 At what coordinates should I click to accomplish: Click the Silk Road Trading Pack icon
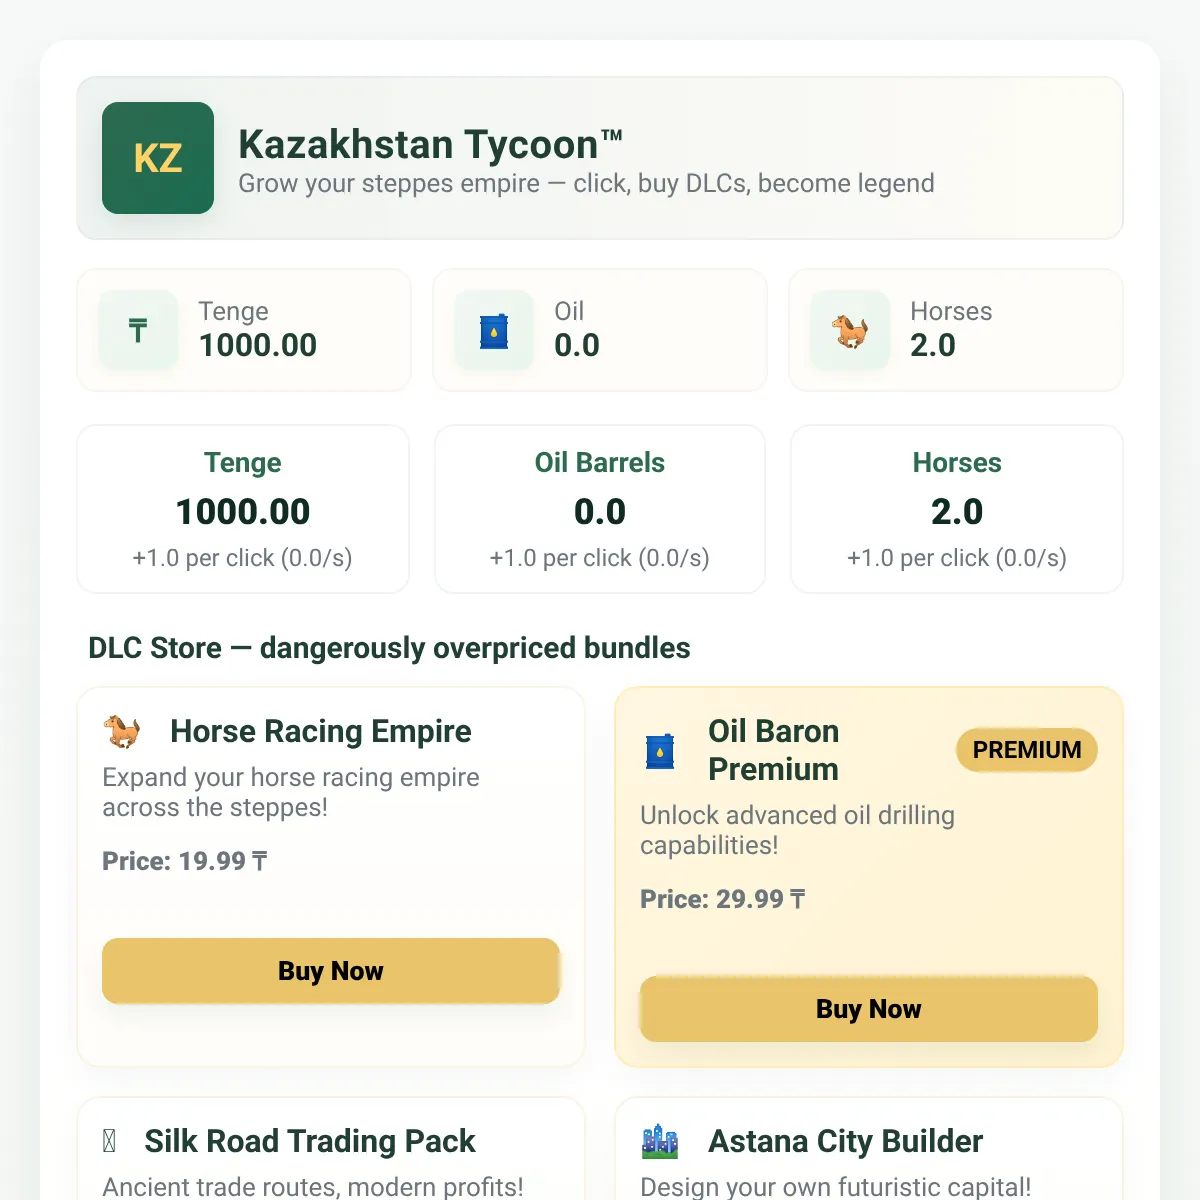point(110,1141)
